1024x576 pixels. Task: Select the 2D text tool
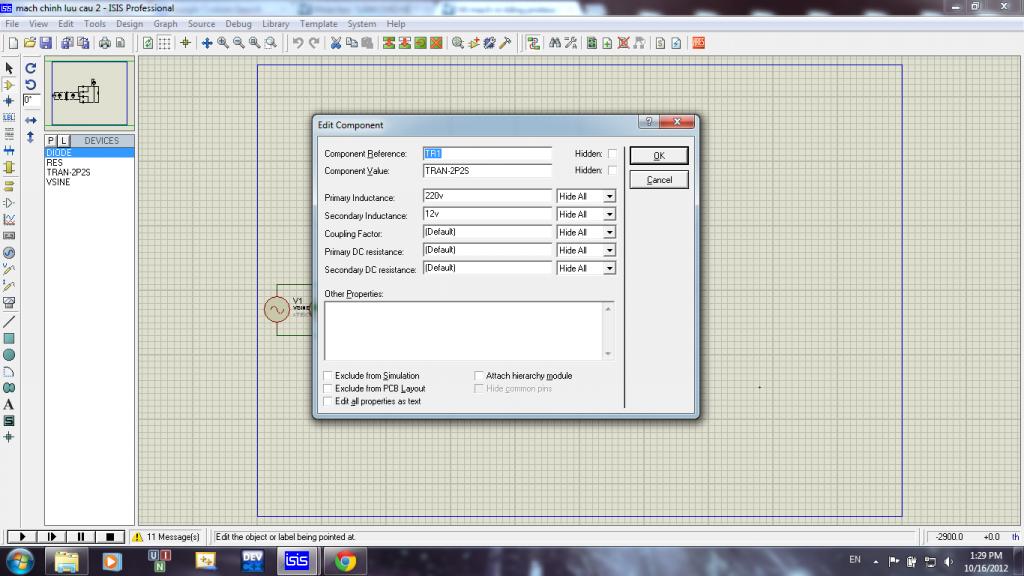(9, 405)
